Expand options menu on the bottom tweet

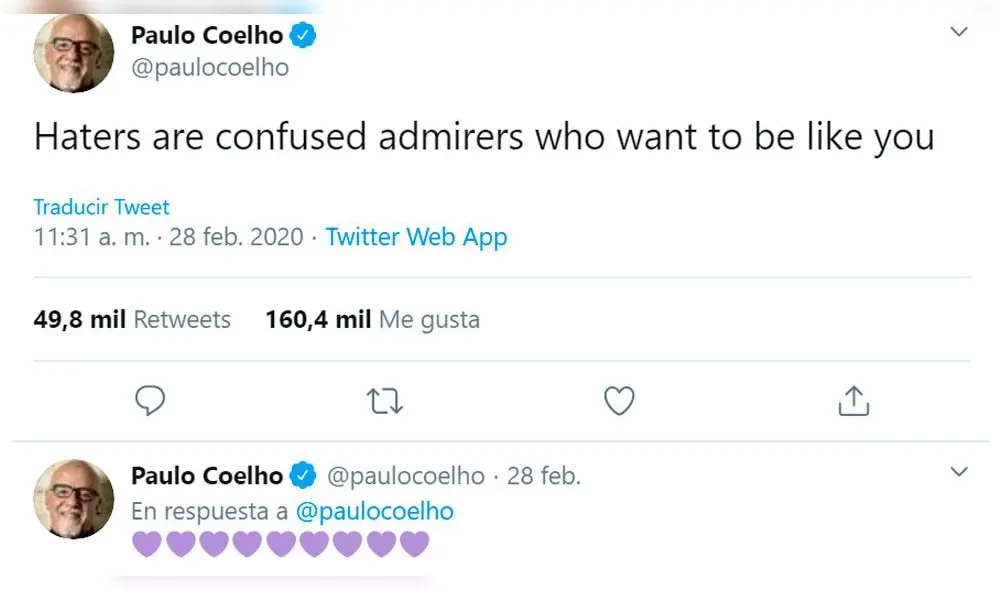coord(958,470)
